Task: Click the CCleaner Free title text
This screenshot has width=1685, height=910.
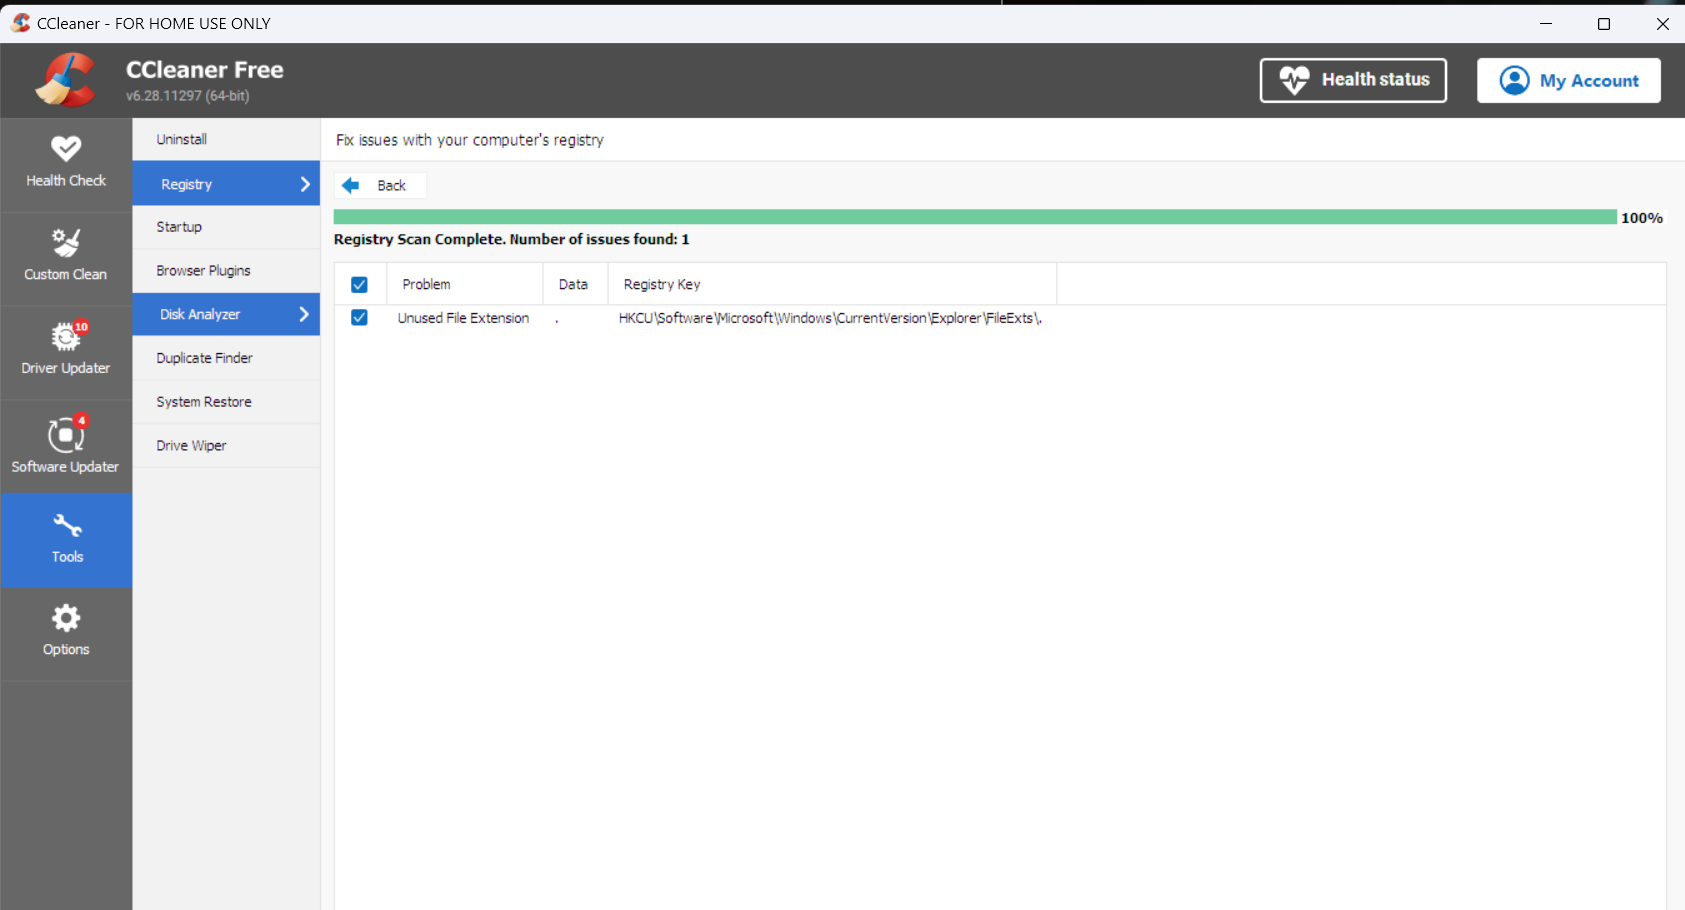Action: [x=205, y=70]
